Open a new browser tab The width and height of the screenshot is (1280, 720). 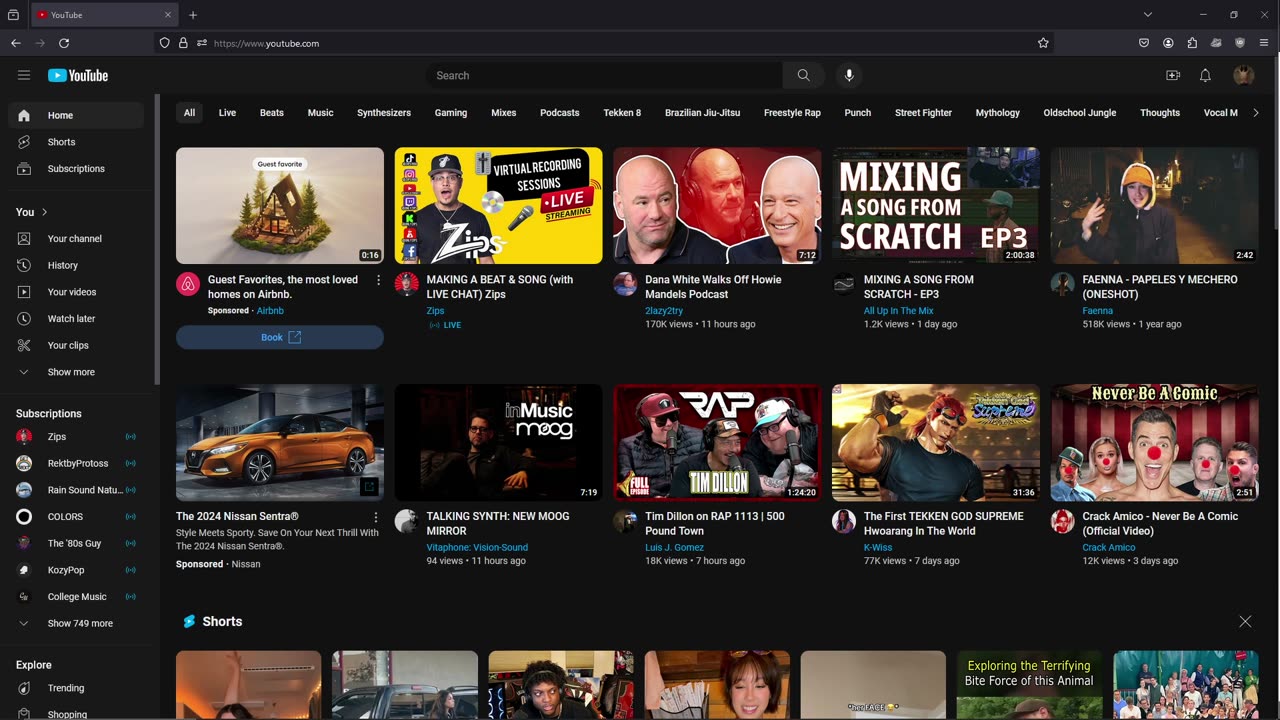[x=193, y=15]
